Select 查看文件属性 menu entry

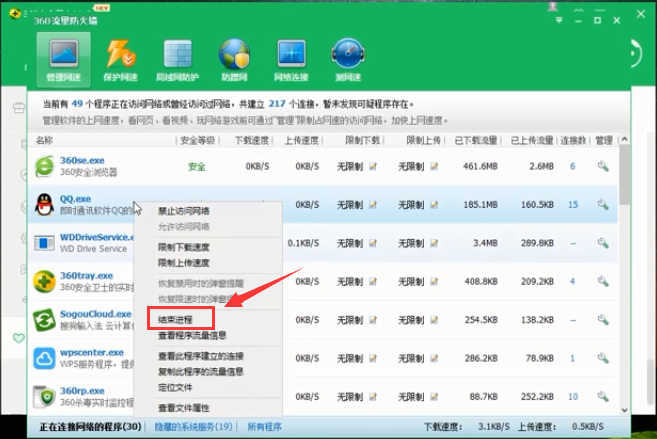pyautogui.click(x=184, y=408)
